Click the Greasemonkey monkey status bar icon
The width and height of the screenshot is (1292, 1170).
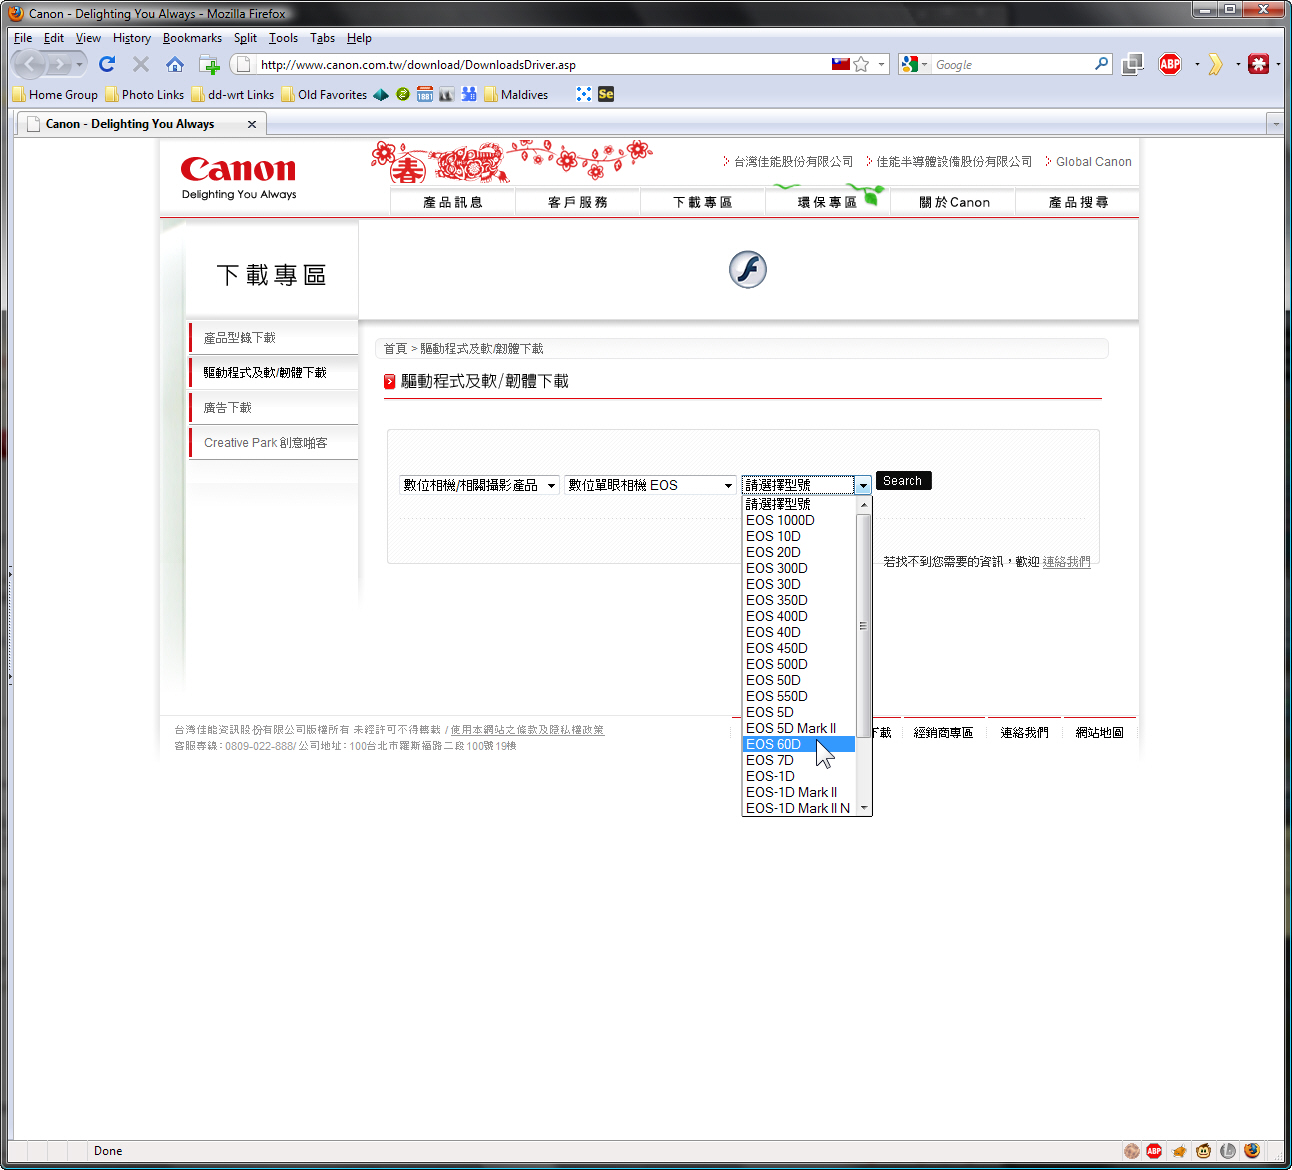tap(1203, 1151)
